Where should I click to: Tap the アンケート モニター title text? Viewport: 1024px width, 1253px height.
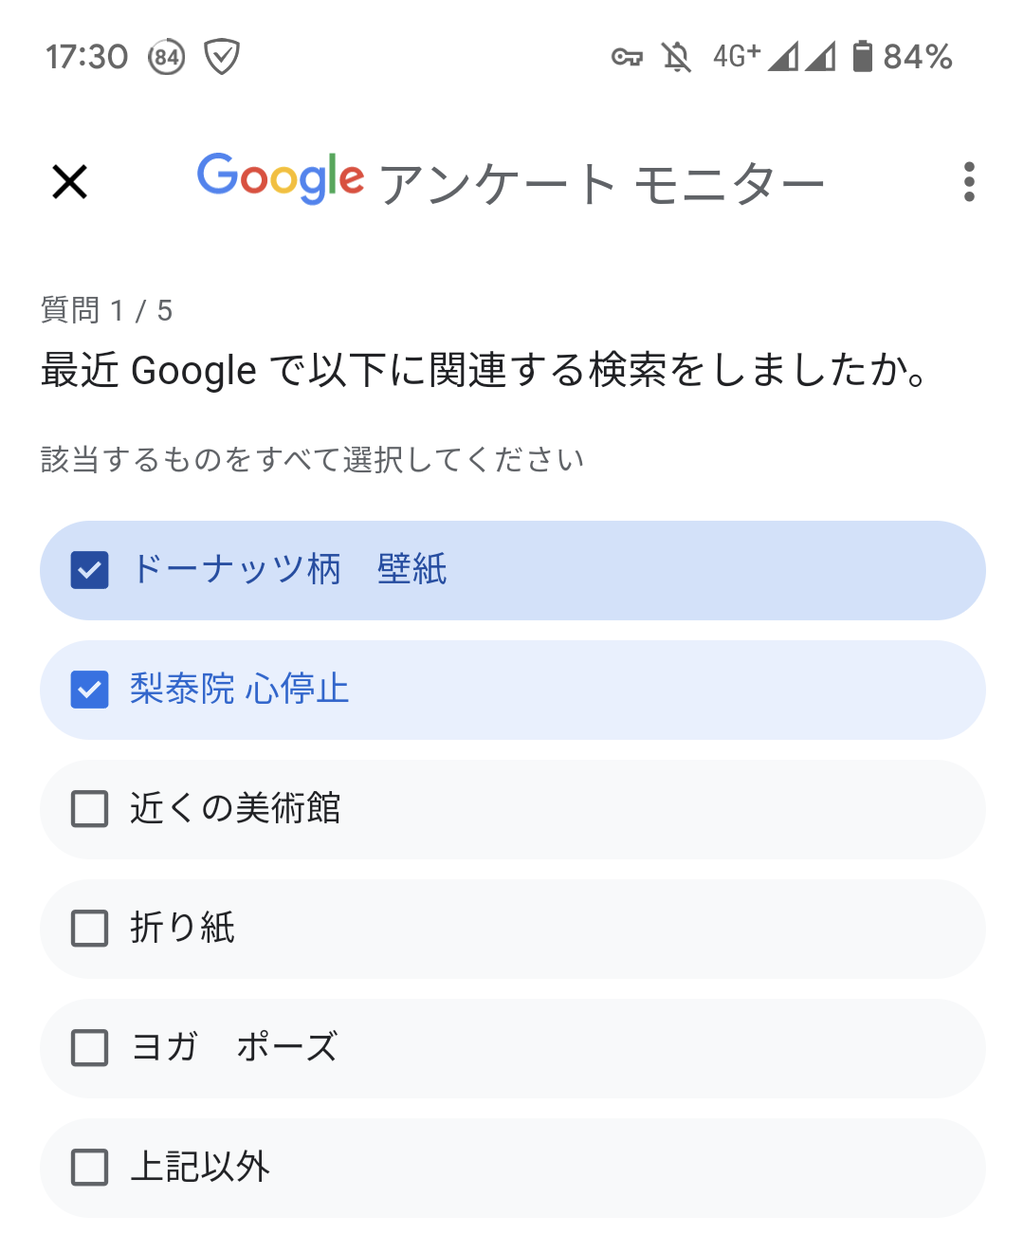(x=601, y=185)
